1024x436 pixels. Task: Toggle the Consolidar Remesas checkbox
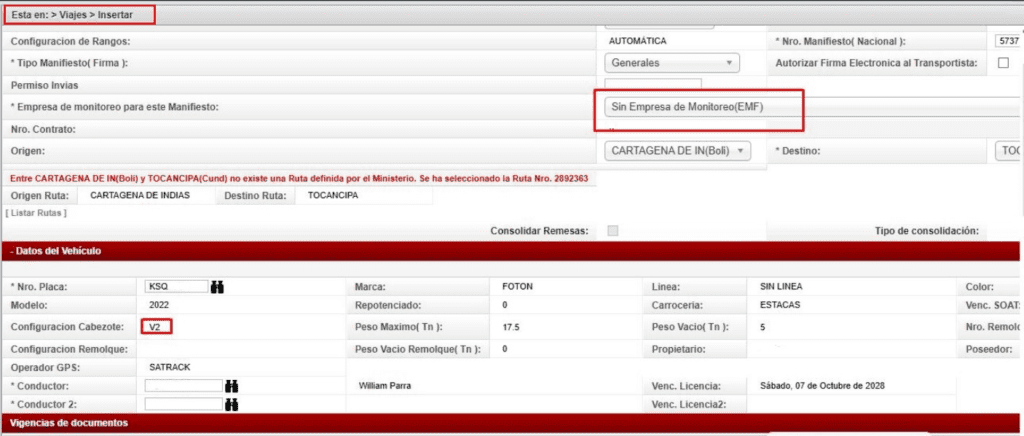tap(613, 231)
